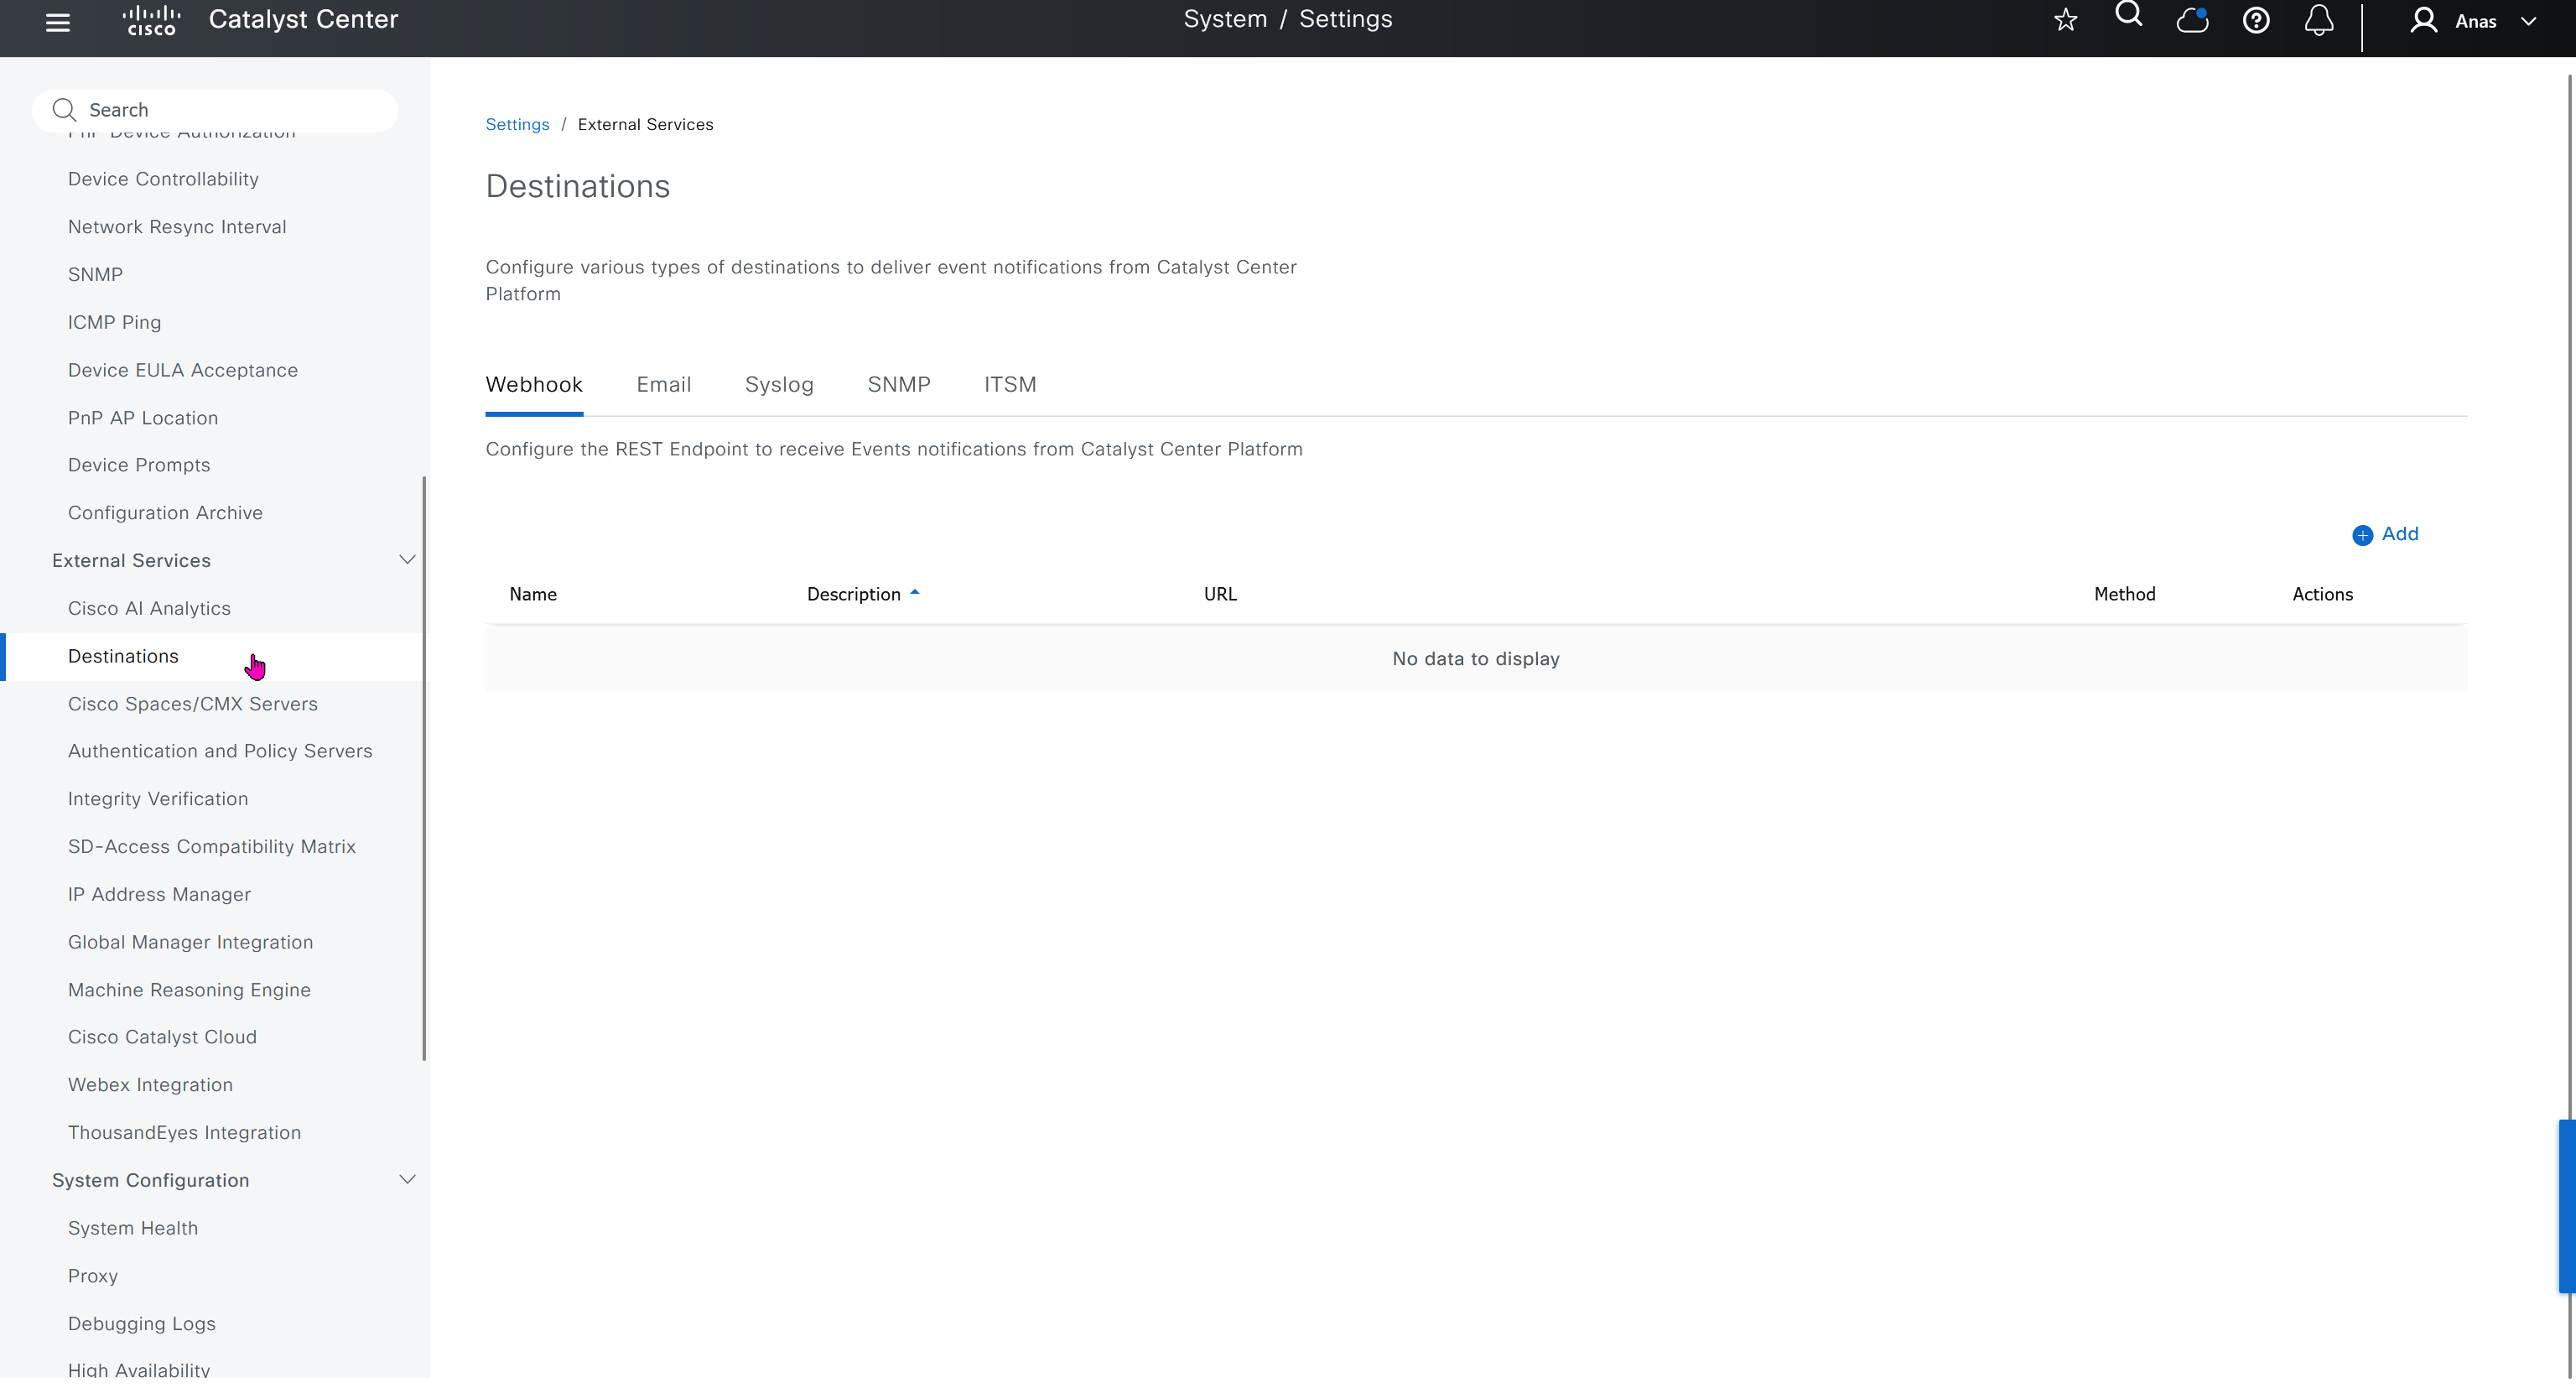Open the hamburger navigation menu
The image size is (2576, 1388).
click(x=58, y=22)
